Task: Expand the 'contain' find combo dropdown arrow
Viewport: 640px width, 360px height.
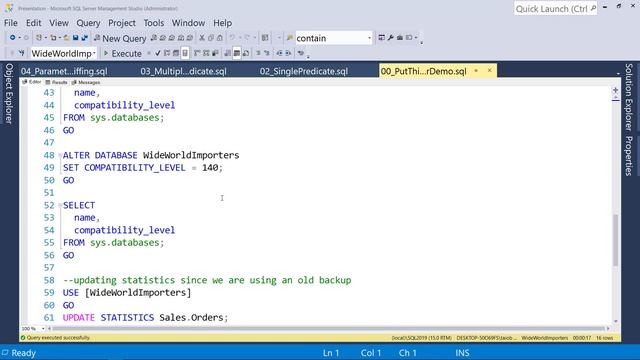Action: (x=369, y=38)
